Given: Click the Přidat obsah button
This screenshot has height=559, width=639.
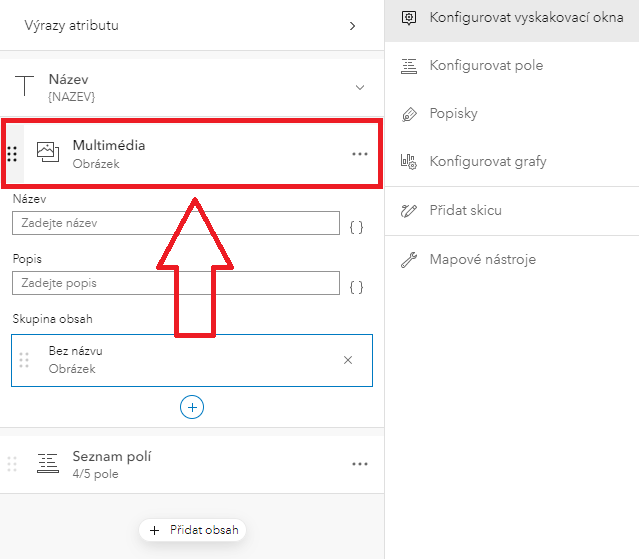Looking at the screenshot, I should (192, 530).
